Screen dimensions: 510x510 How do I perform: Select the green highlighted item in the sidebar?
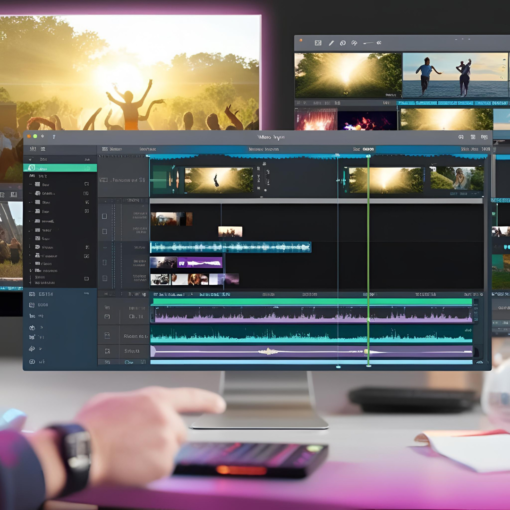(60, 168)
